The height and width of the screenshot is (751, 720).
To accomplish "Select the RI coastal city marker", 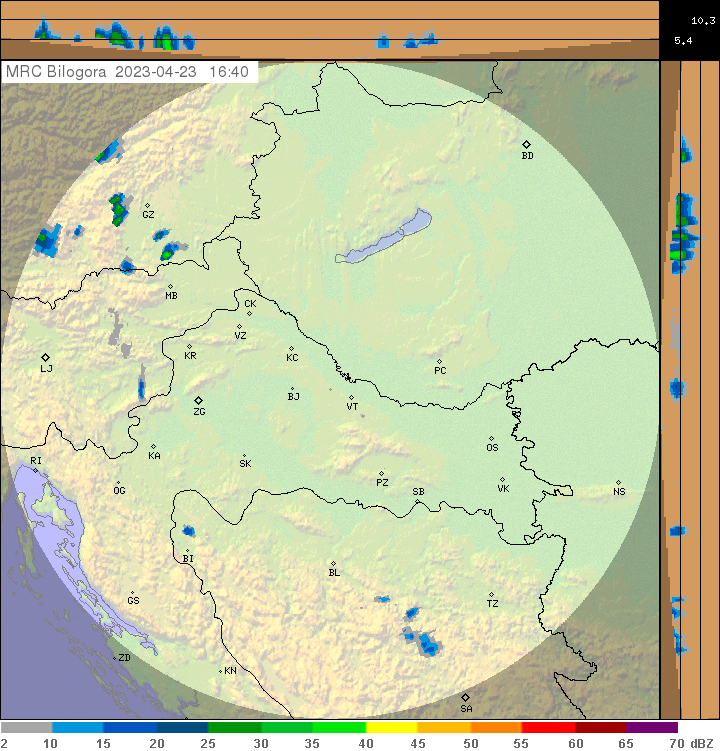I will click(x=36, y=468).
